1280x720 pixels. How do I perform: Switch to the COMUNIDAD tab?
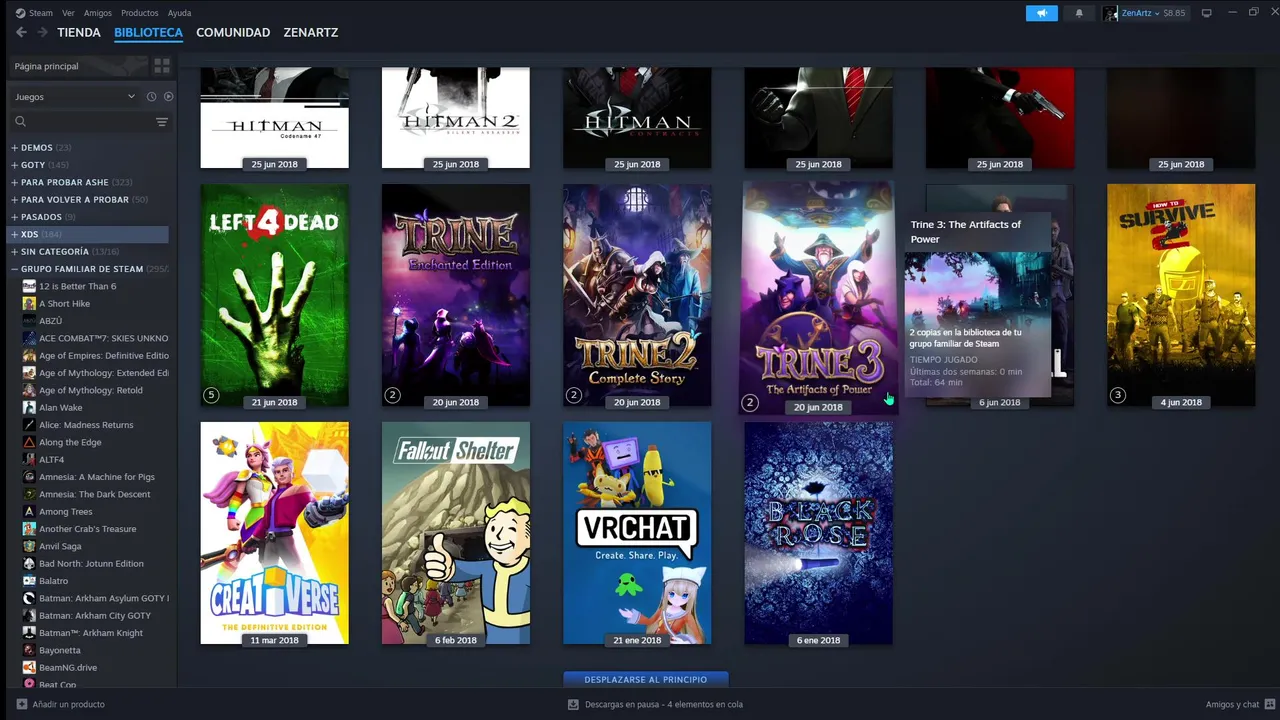click(233, 32)
